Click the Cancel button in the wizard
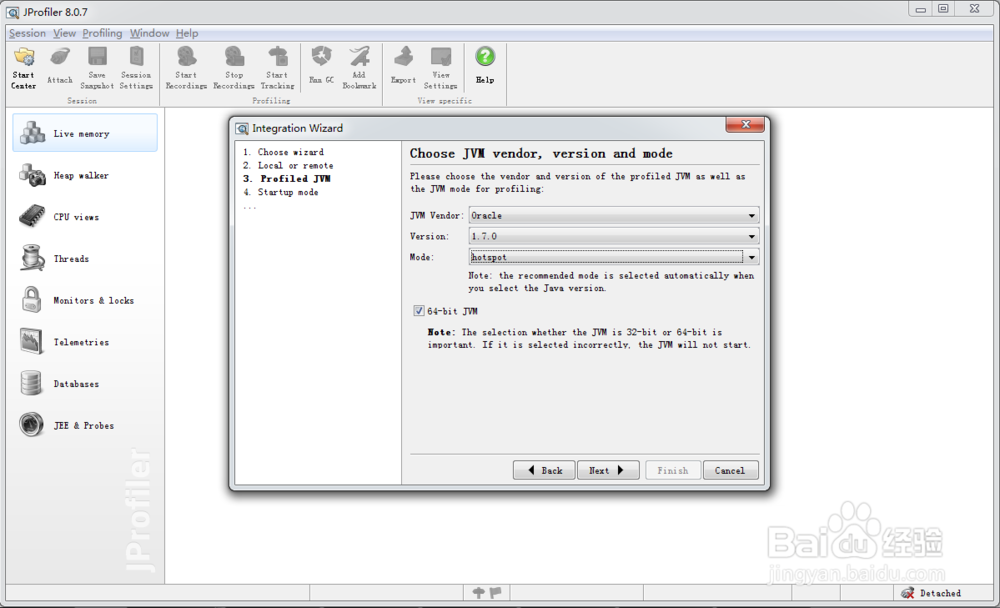Screen dimensions: 1000x608 click(x=730, y=470)
